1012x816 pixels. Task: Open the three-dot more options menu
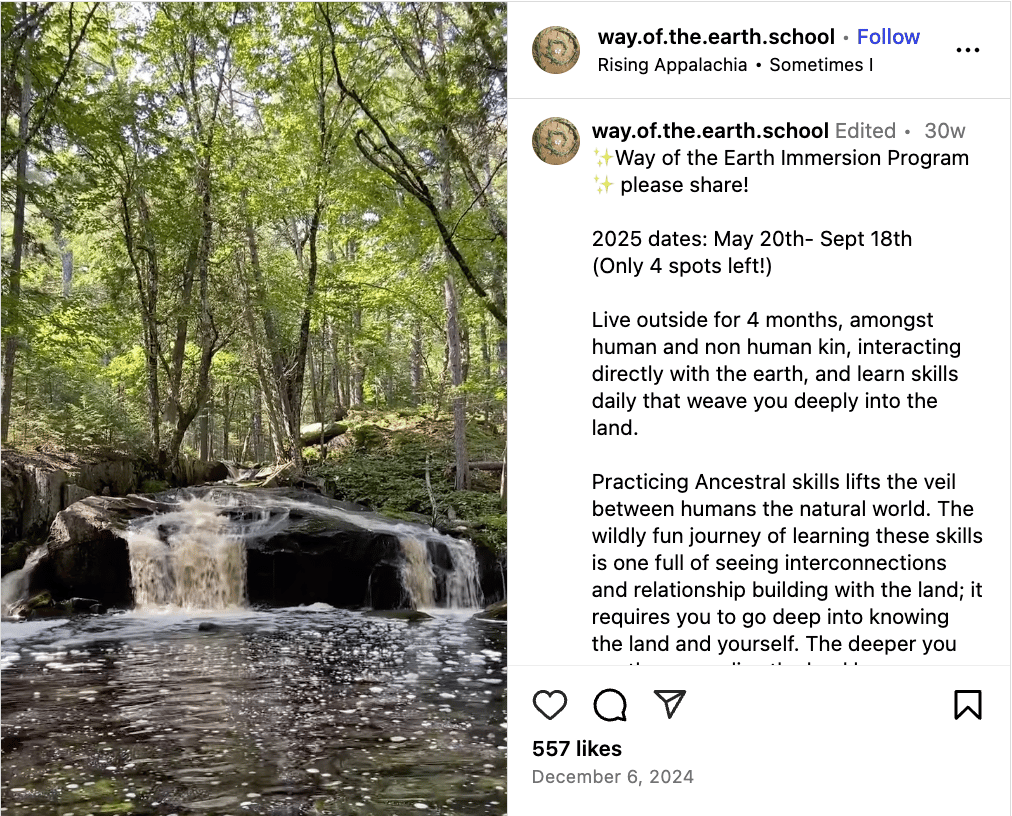pyautogui.click(x=967, y=50)
